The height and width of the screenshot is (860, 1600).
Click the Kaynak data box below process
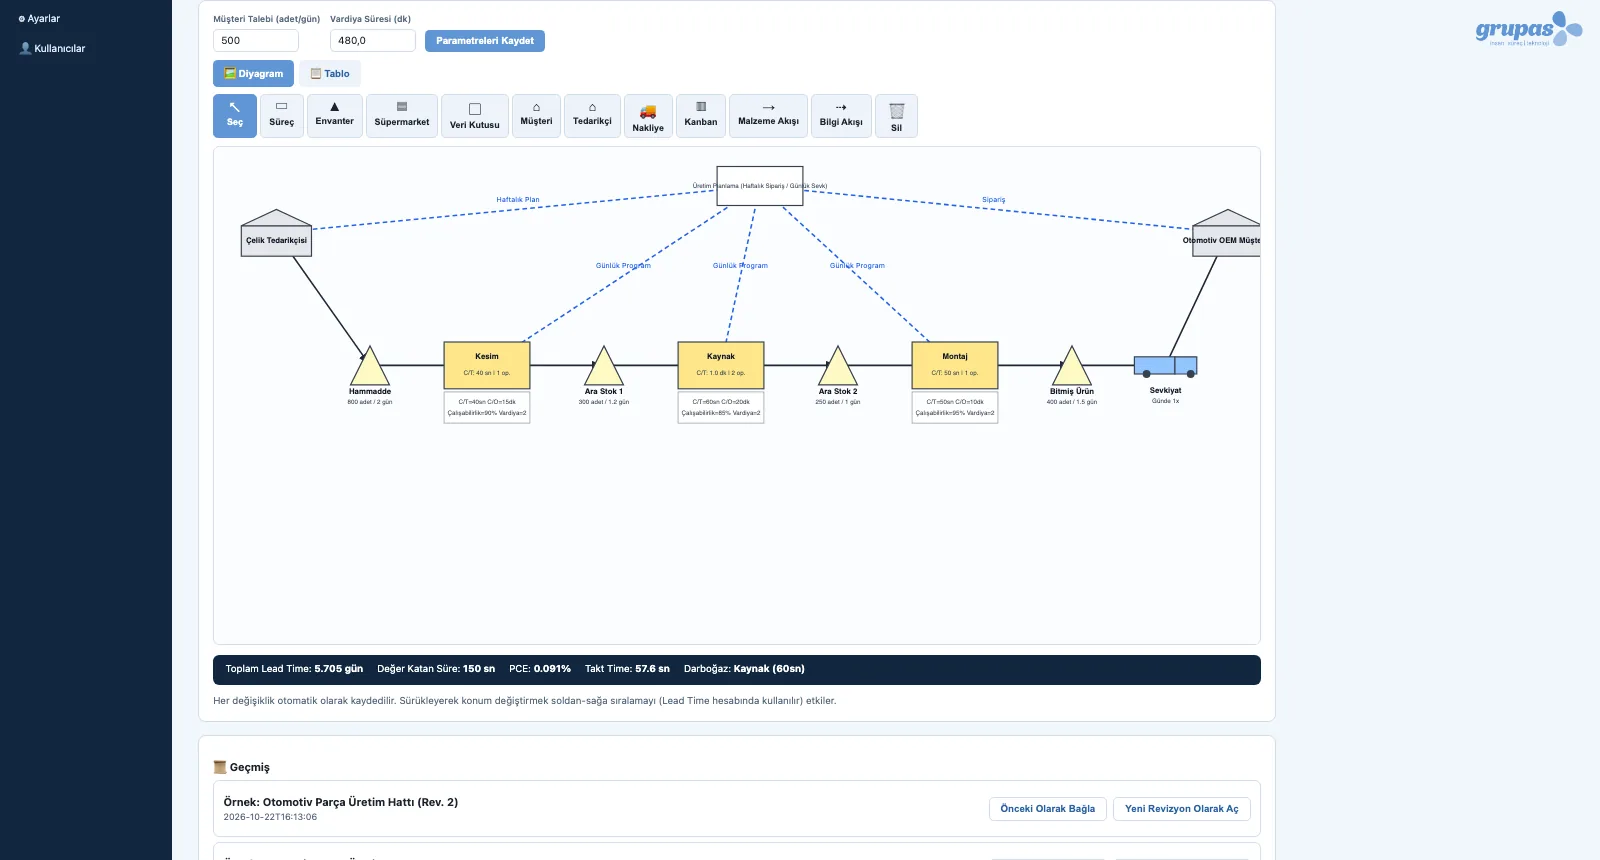click(721, 407)
